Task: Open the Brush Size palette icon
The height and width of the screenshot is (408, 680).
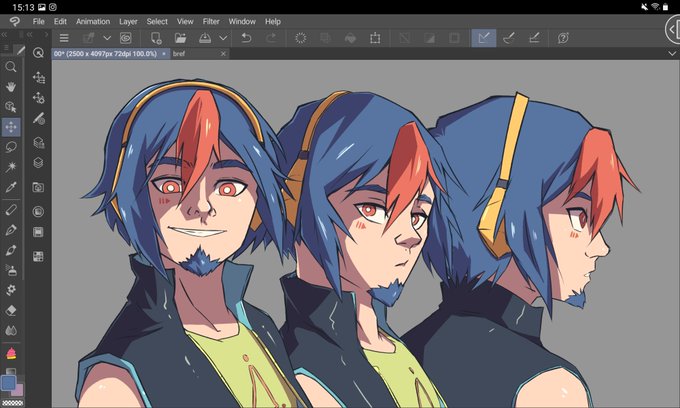Action: [x=38, y=118]
